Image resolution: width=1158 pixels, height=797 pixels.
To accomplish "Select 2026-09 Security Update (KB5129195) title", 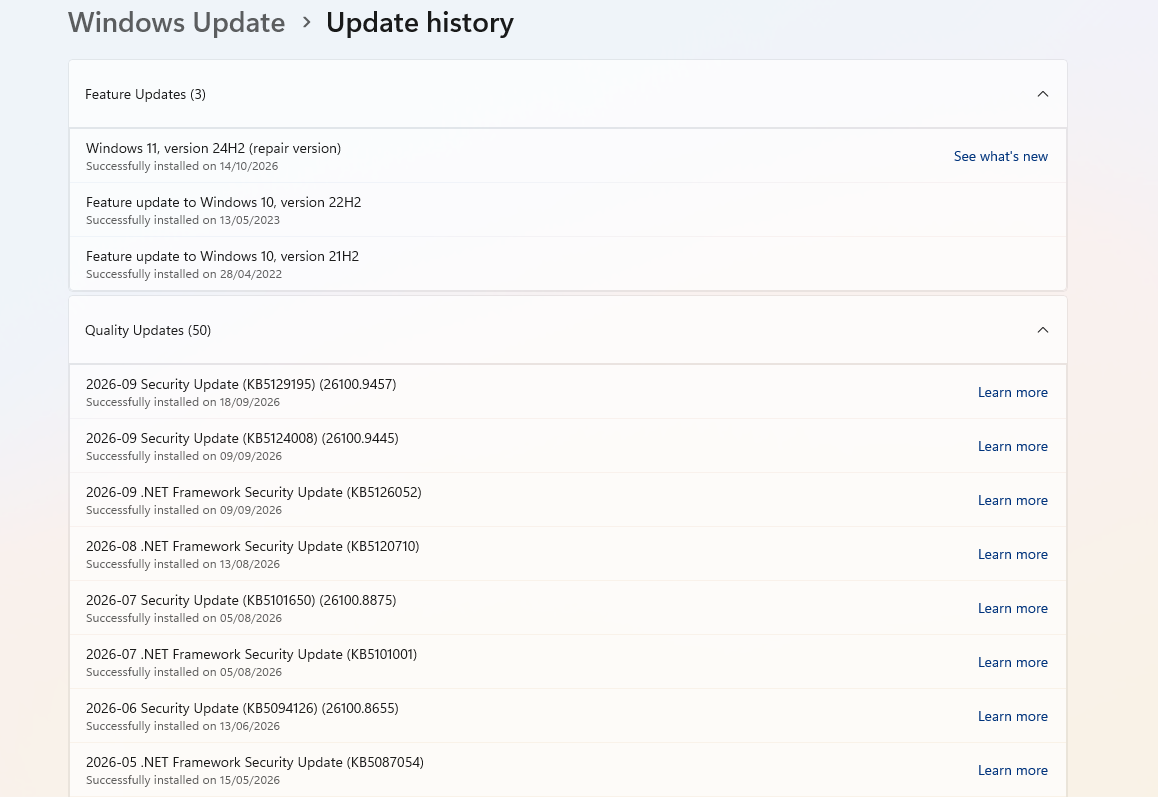I will [241, 384].
